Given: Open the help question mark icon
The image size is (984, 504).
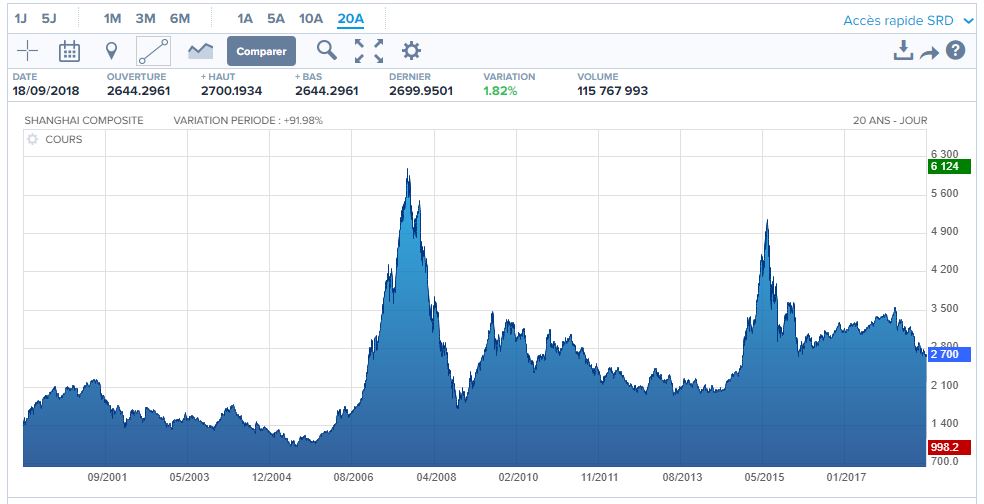Looking at the screenshot, I should (x=955, y=51).
